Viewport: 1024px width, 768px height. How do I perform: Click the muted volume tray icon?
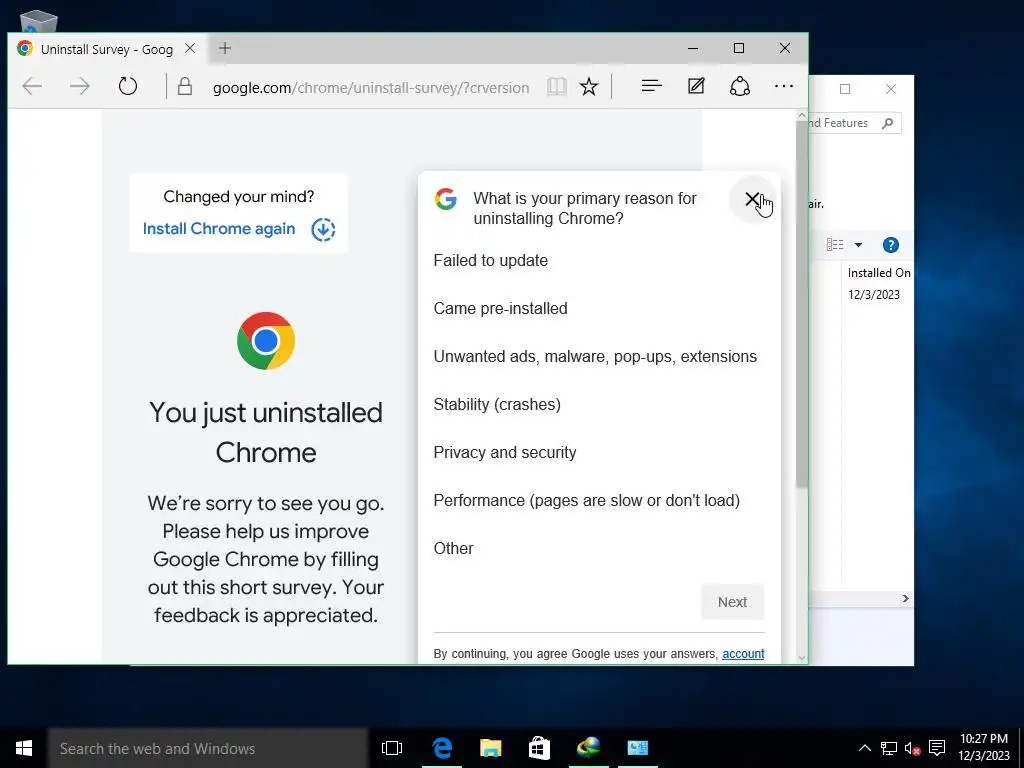912,748
